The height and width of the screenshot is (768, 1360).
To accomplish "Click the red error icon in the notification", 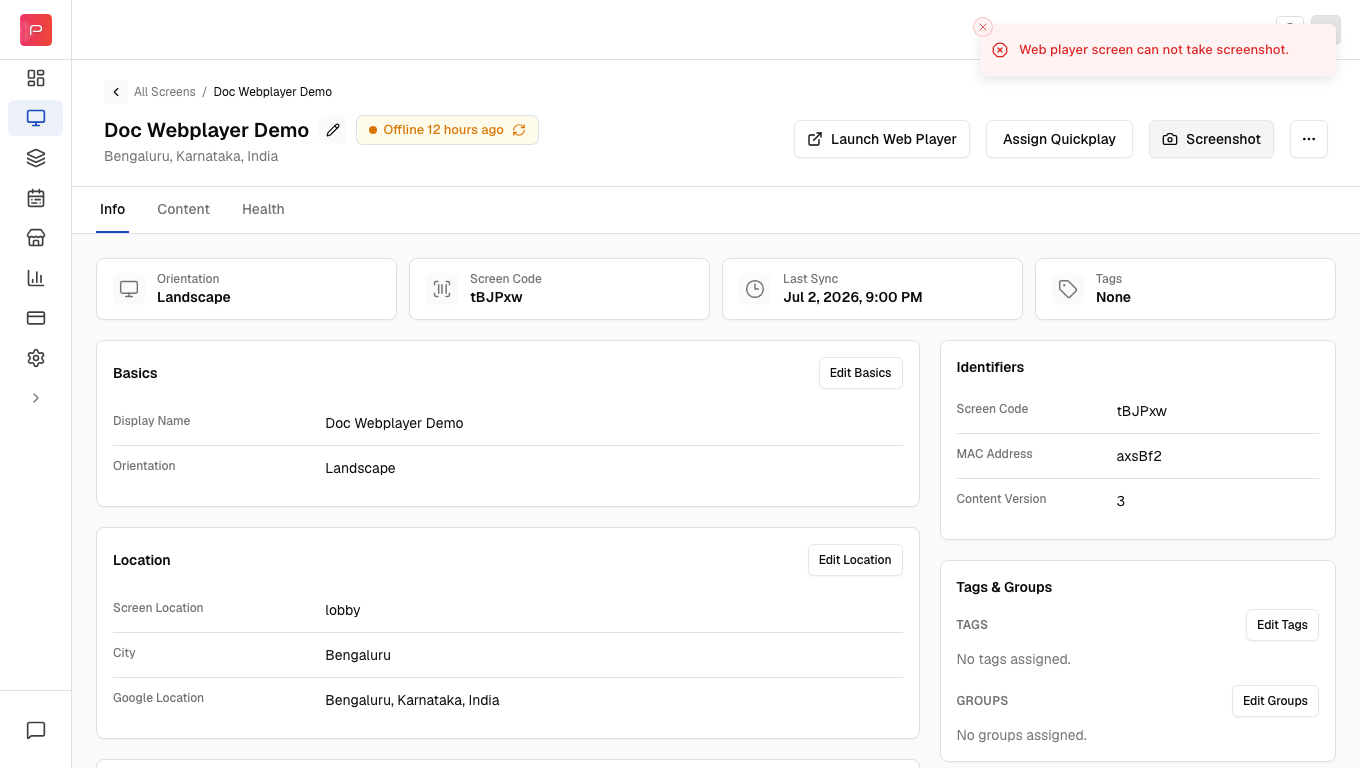I will [1000, 50].
